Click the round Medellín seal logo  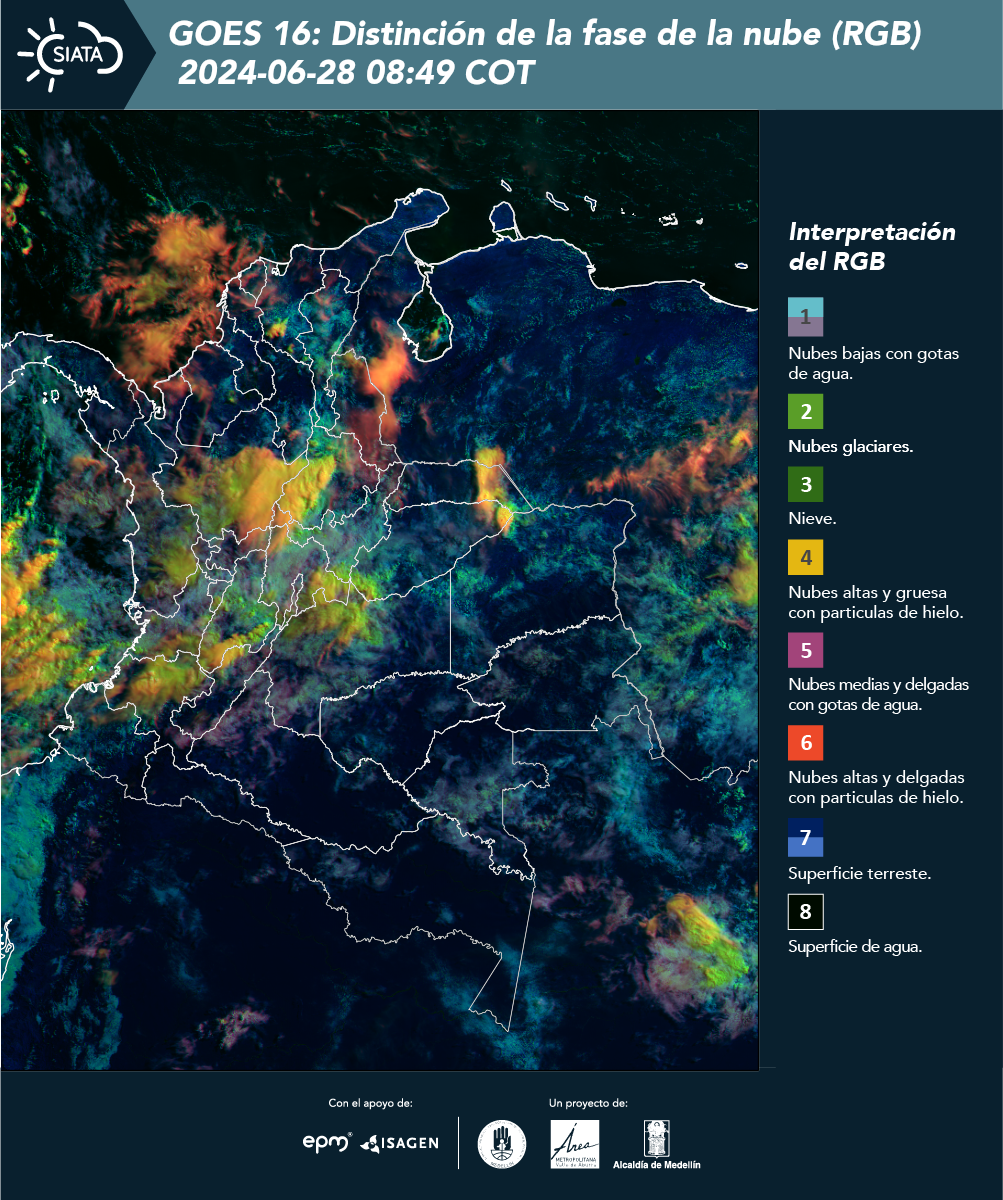502,1143
